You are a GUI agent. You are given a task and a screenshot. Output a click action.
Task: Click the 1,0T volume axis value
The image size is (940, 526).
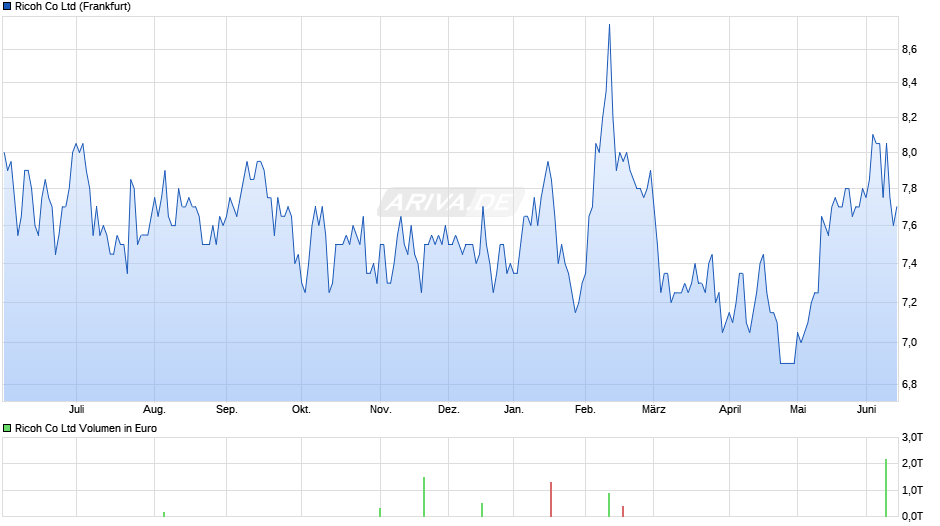point(912,490)
